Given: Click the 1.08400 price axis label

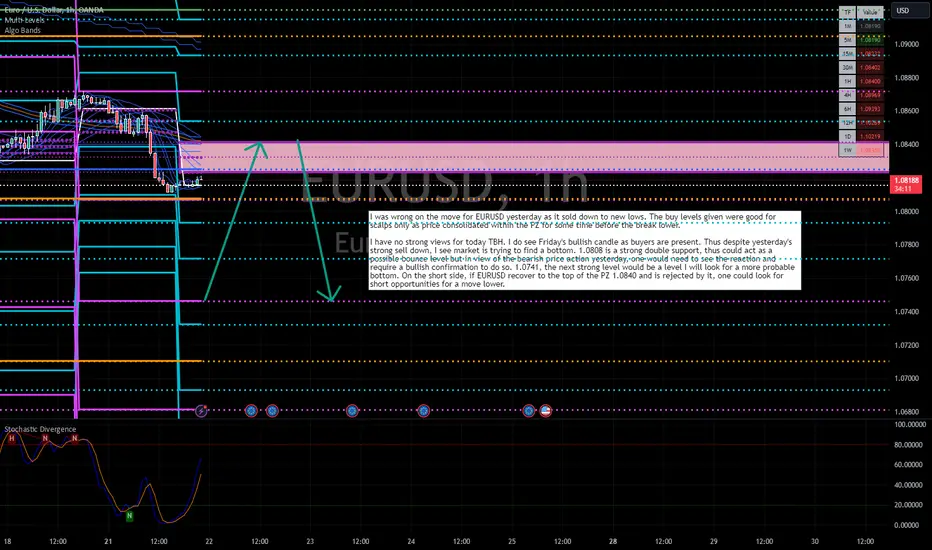Looking at the screenshot, I should 907,144.
